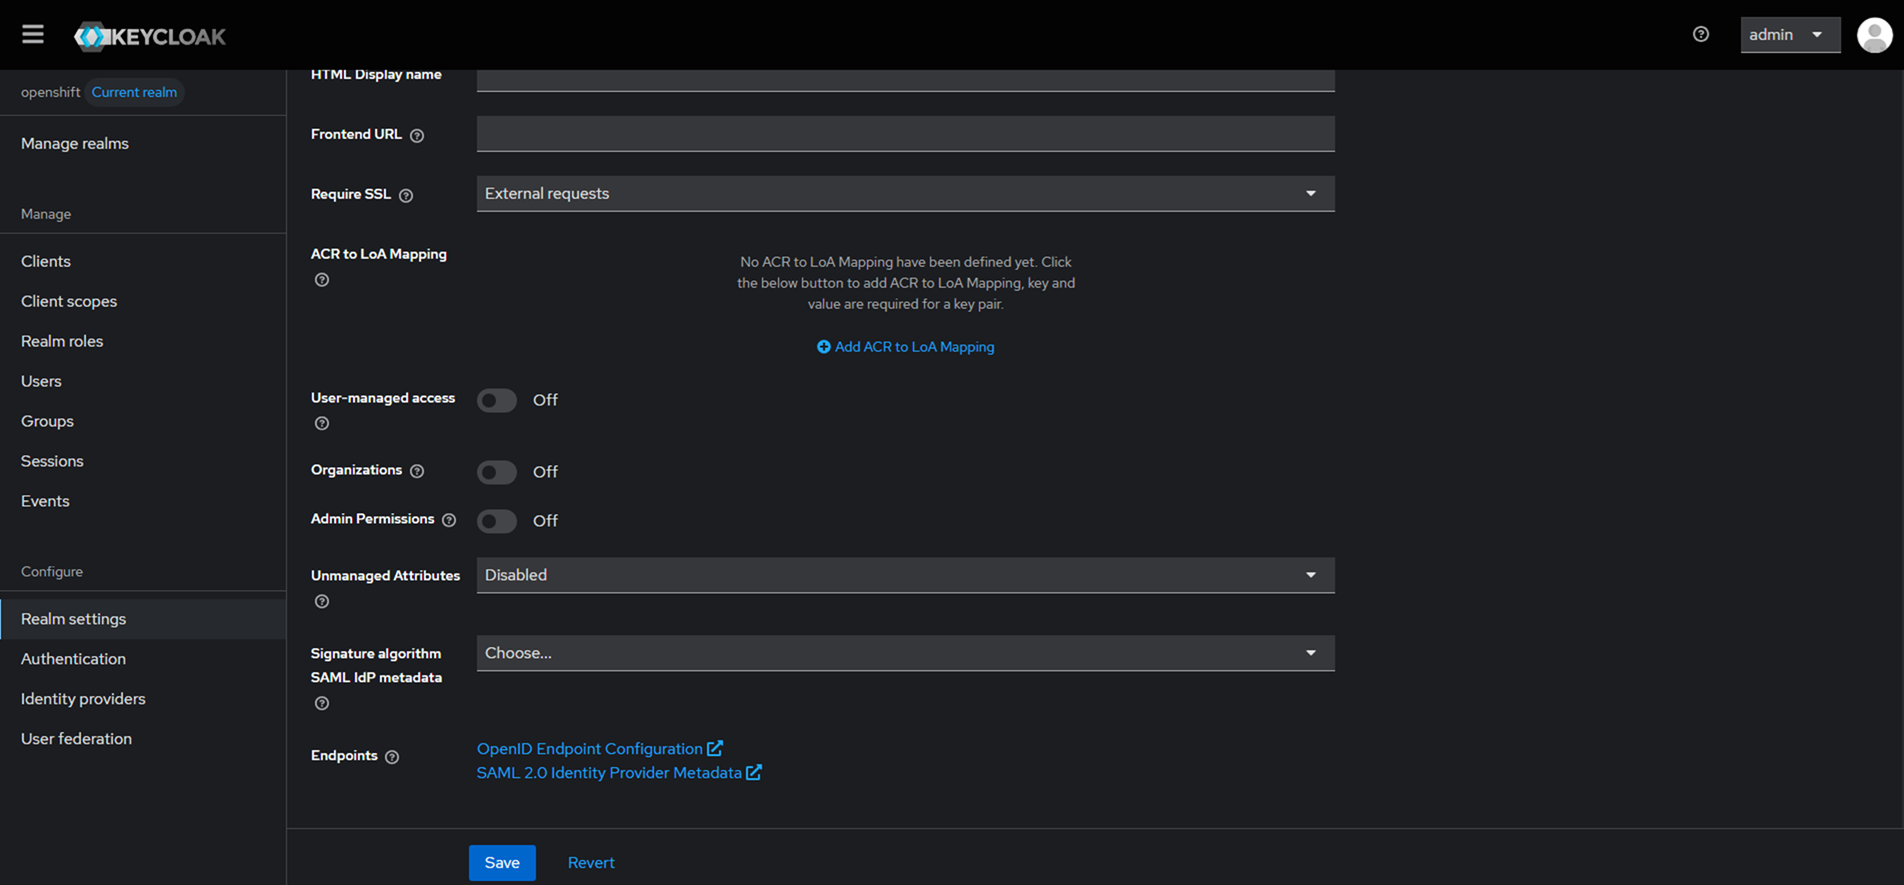Open Signature algorithm SAML IdP metadata dropdown
Screen dimensions: 1904x885
(x=904, y=653)
